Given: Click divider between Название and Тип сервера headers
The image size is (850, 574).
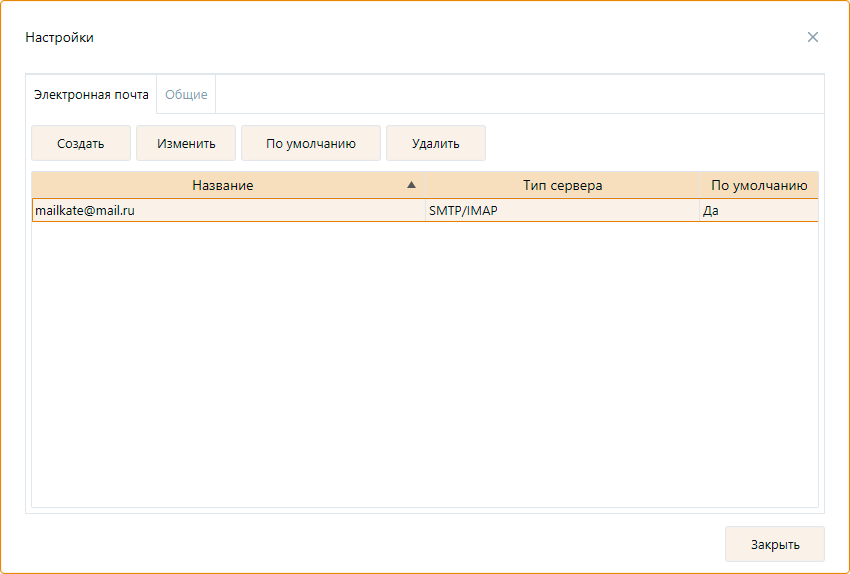Looking at the screenshot, I should [x=425, y=185].
